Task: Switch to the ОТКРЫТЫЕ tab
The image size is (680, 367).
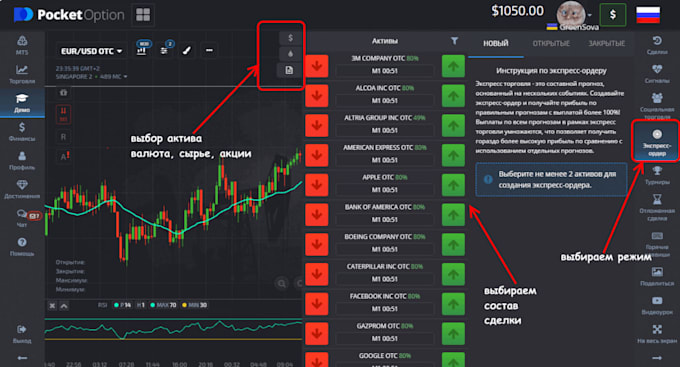Action: point(551,43)
